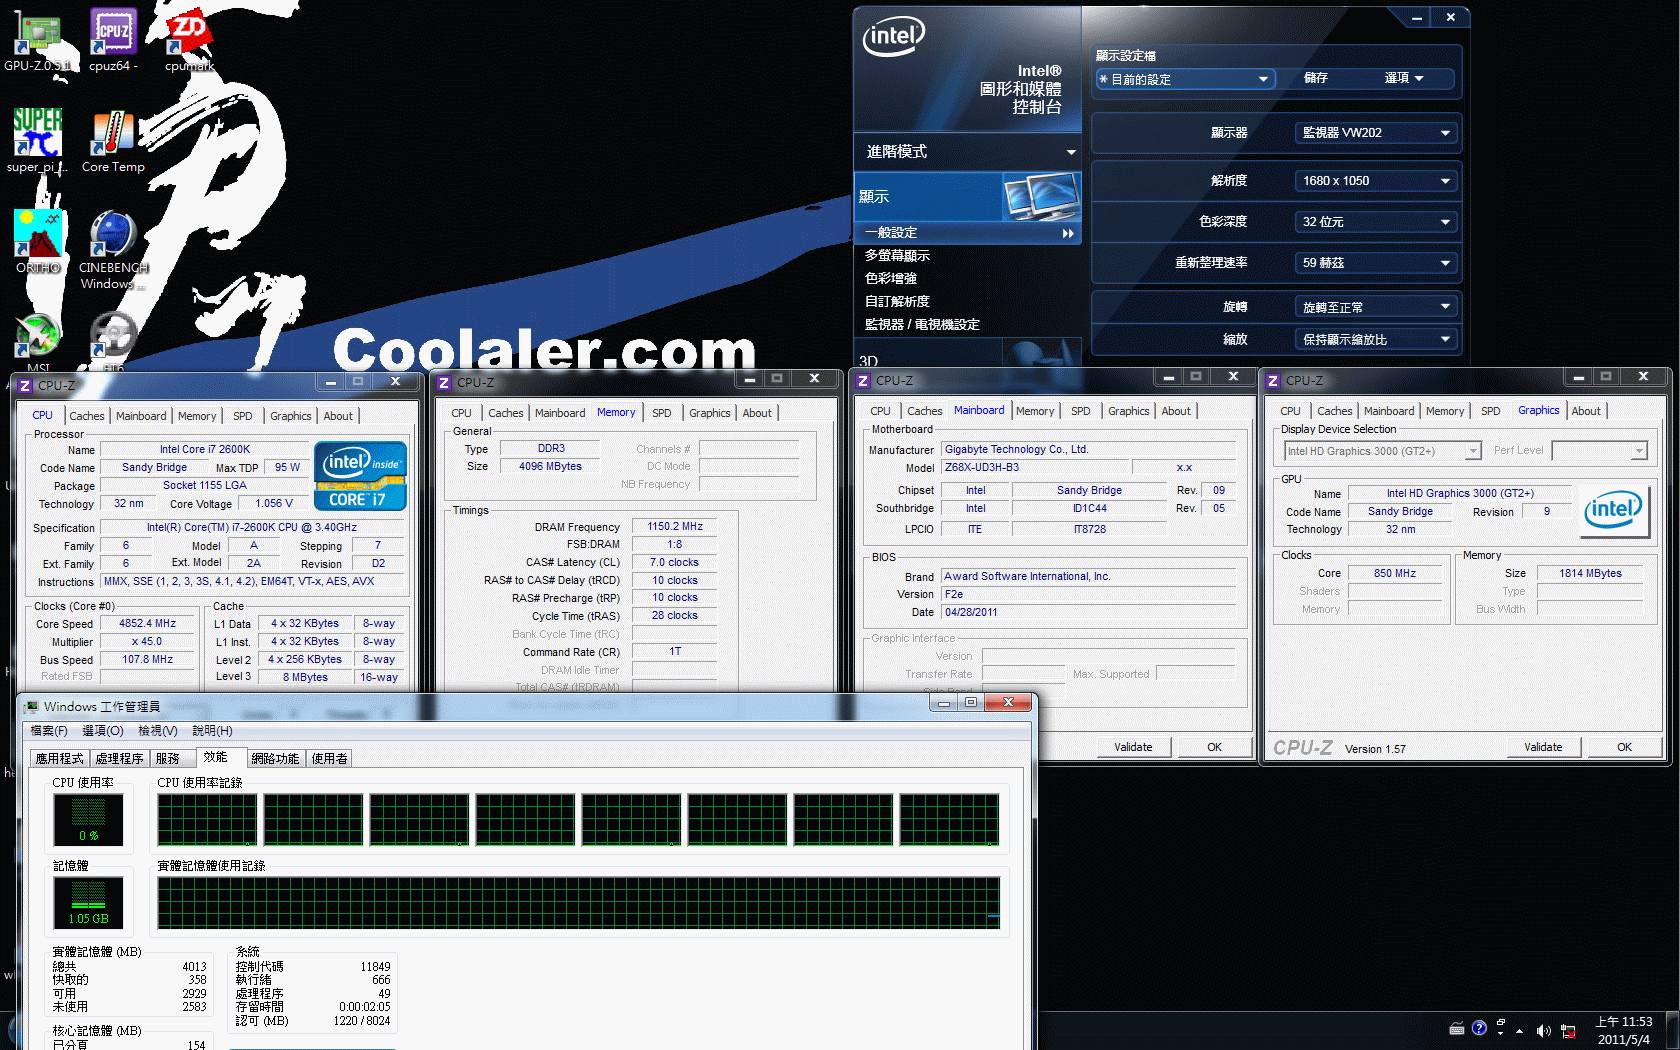The height and width of the screenshot is (1050, 1680).
Task: Expand the 進階模式 mode selector
Action: pos(968,152)
